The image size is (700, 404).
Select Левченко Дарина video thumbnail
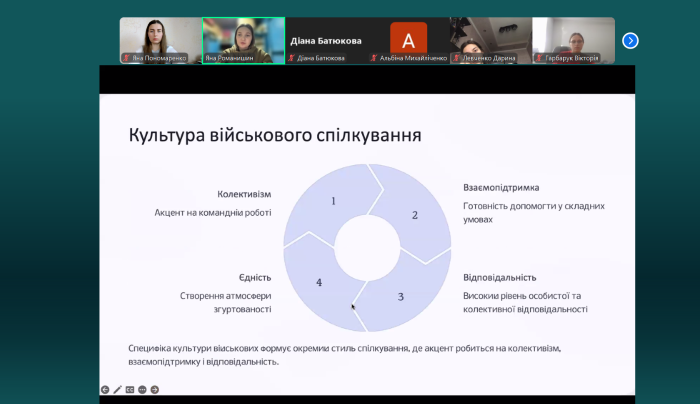490,38
